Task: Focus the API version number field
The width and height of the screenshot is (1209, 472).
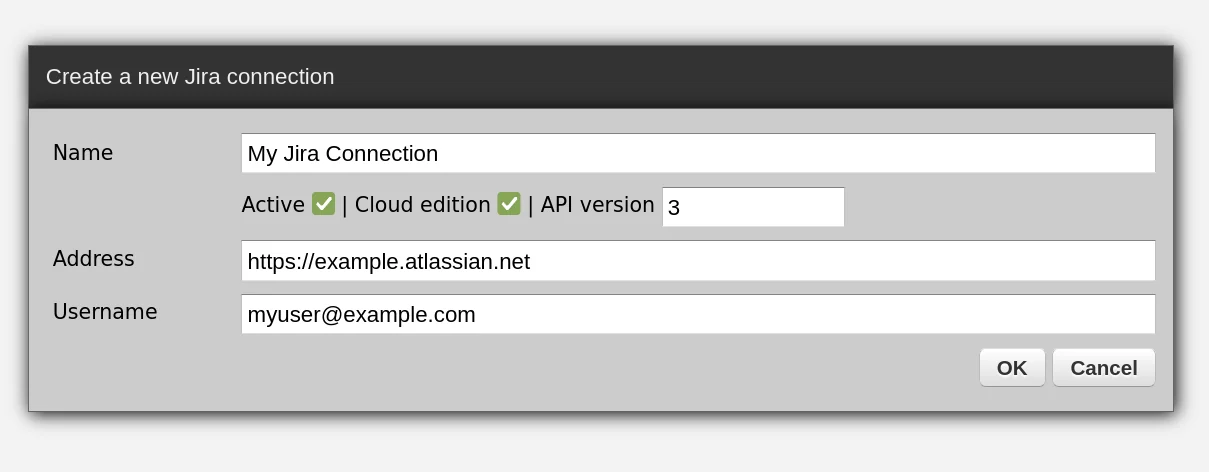Action: tap(752, 207)
